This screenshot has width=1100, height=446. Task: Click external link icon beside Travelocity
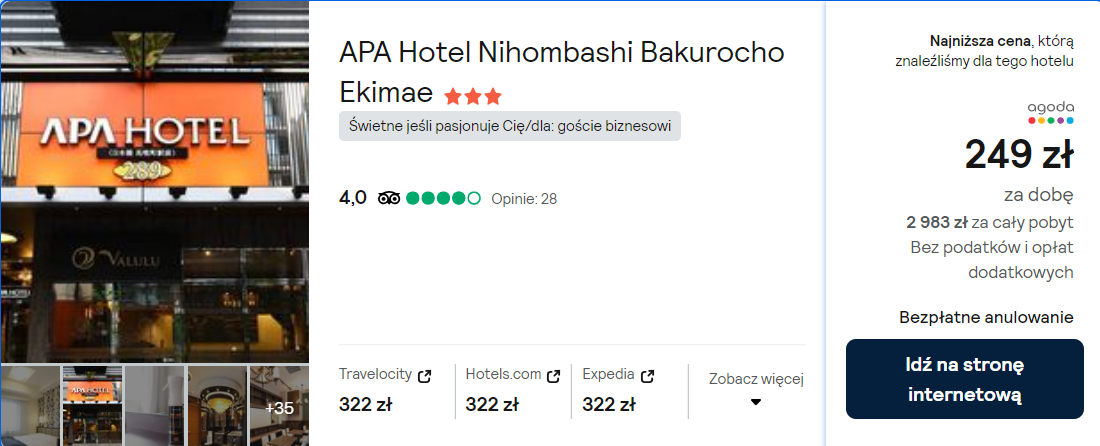[x=424, y=376]
